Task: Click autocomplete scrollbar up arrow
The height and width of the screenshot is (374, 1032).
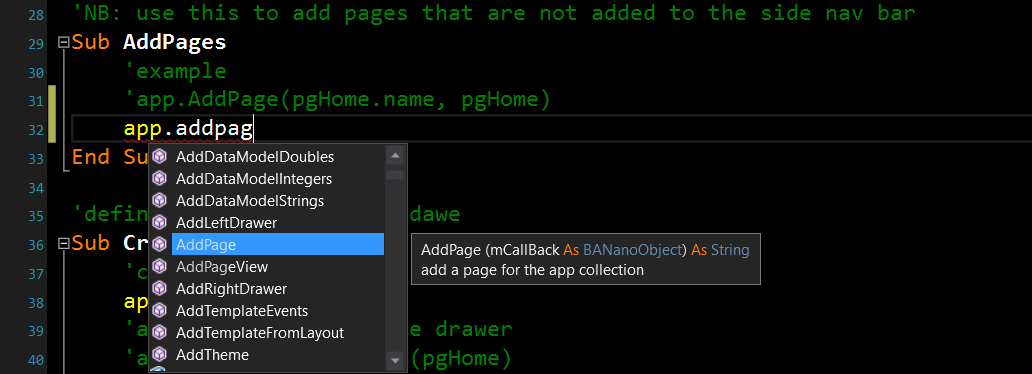Action: (x=395, y=156)
